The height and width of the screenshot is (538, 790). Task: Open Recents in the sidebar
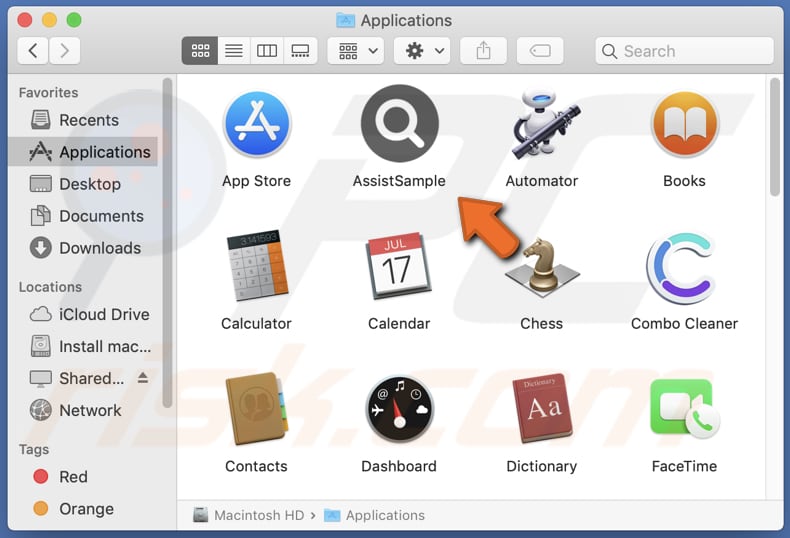(84, 120)
